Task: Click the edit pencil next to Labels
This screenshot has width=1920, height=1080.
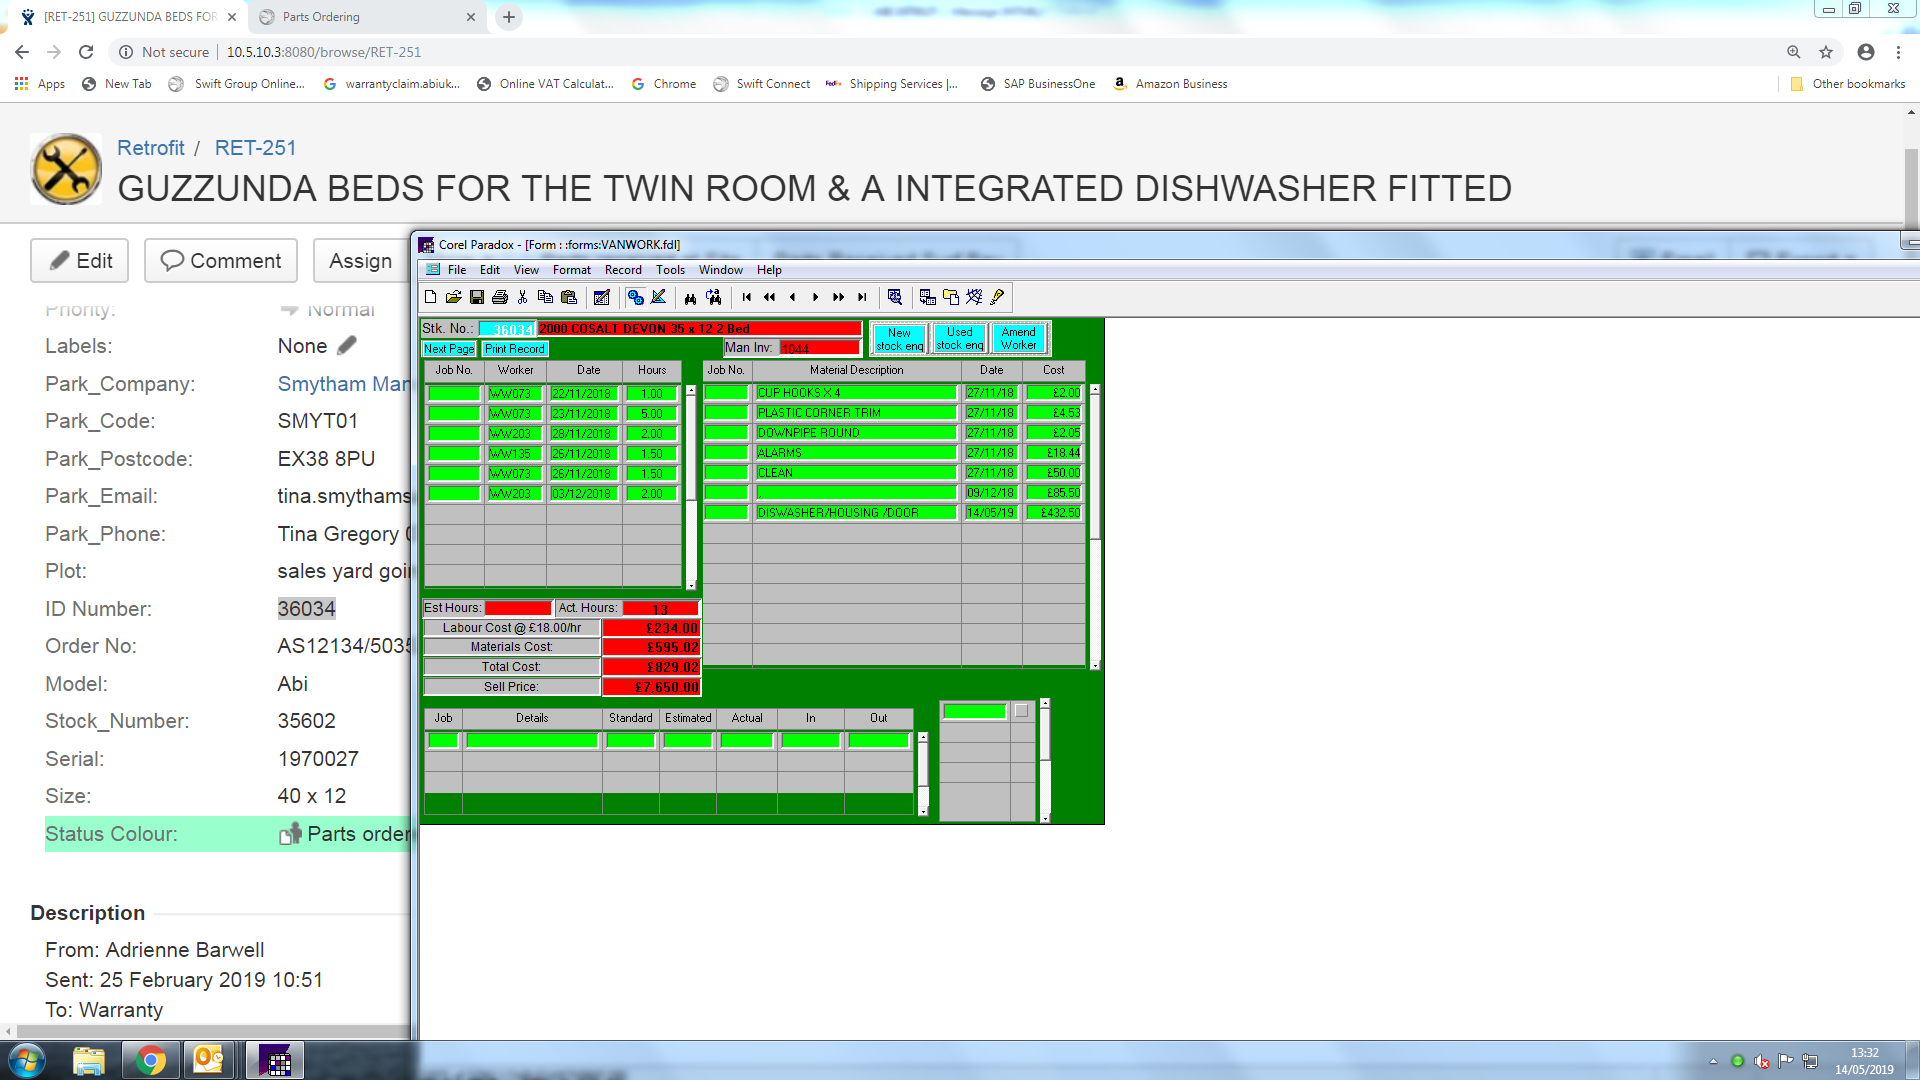Action: point(347,346)
